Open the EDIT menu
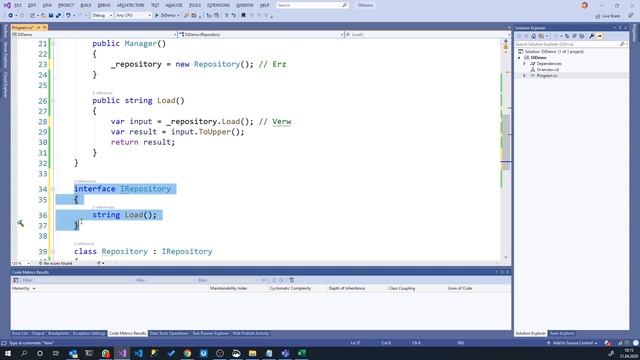The image size is (640, 360). (x=32, y=5)
